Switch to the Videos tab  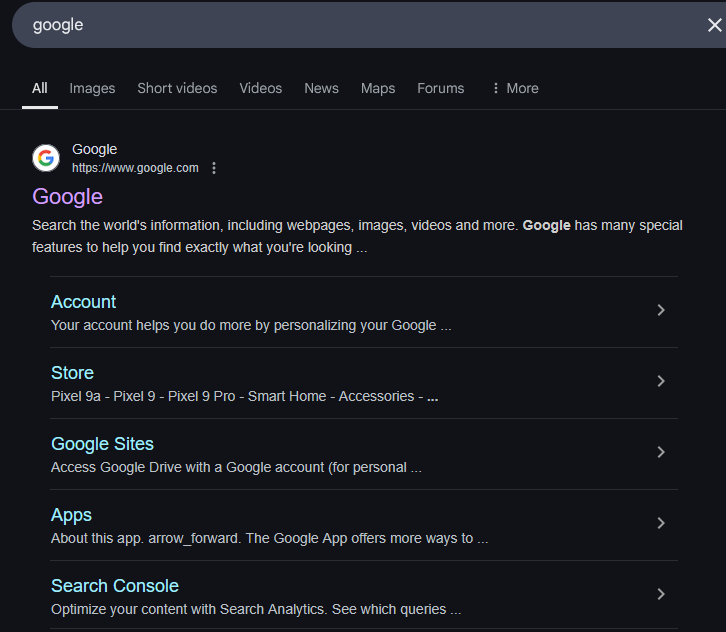pyautogui.click(x=261, y=88)
